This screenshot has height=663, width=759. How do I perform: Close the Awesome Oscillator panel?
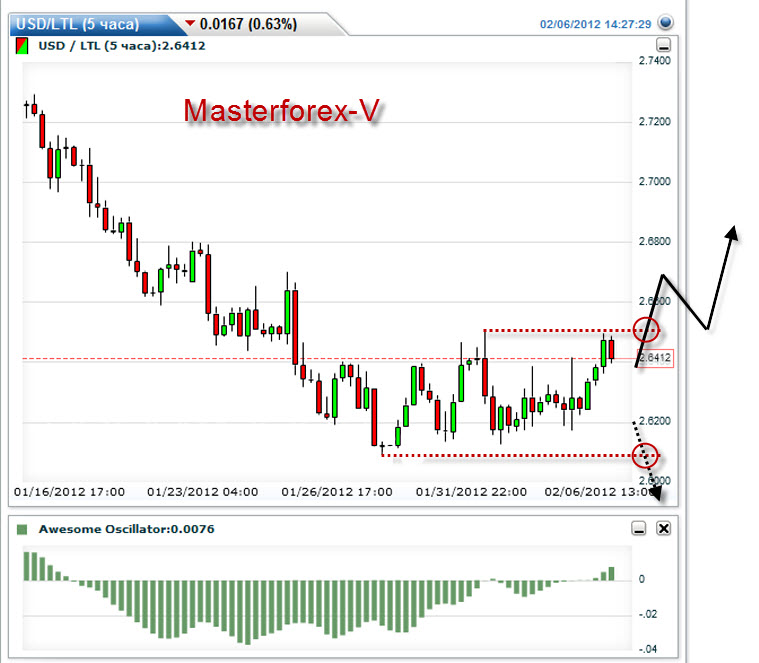point(664,528)
